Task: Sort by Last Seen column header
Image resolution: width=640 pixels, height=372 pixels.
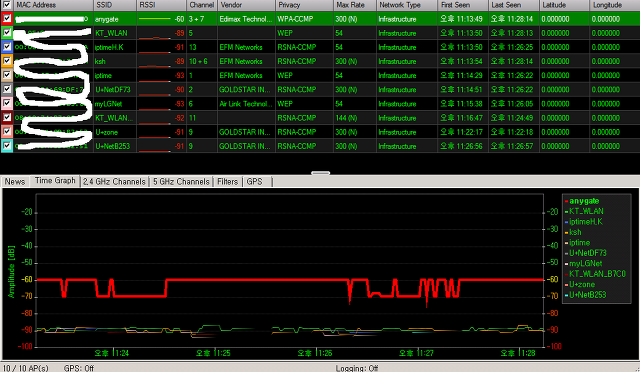Action: (x=514, y=5)
